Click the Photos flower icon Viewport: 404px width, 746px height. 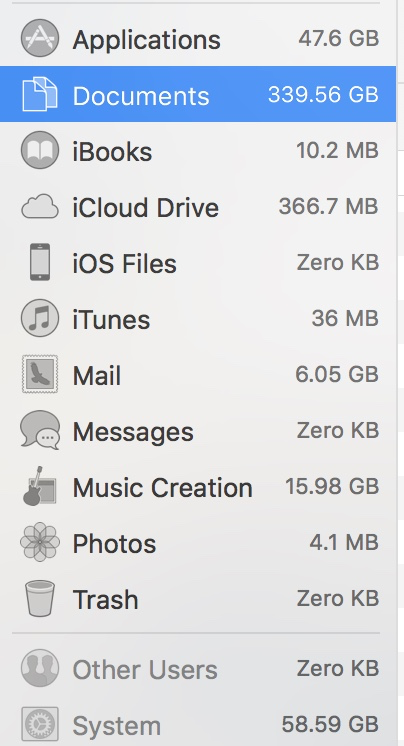pyautogui.click(x=40, y=542)
